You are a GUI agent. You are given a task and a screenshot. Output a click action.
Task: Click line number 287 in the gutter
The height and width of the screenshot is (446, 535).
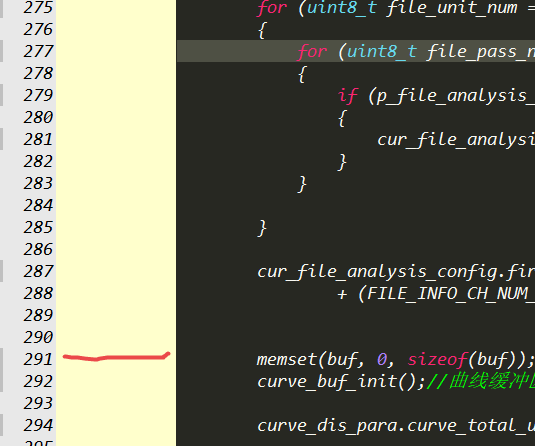38,272
